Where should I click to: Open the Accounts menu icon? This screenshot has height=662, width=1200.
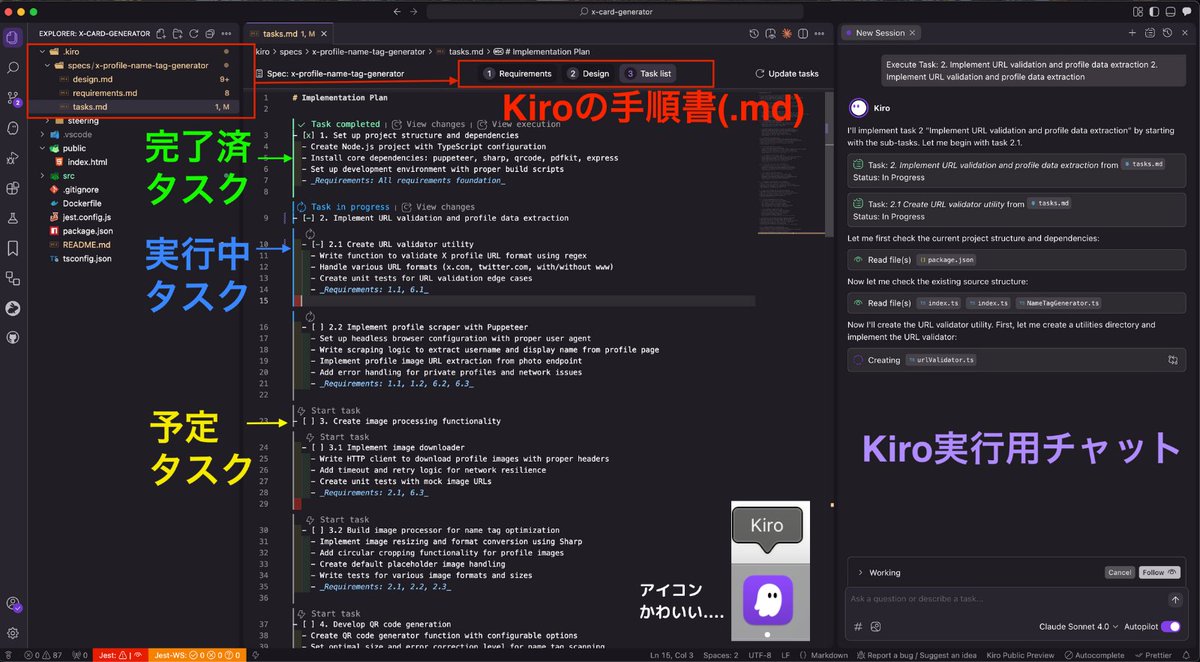(x=12, y=604)
